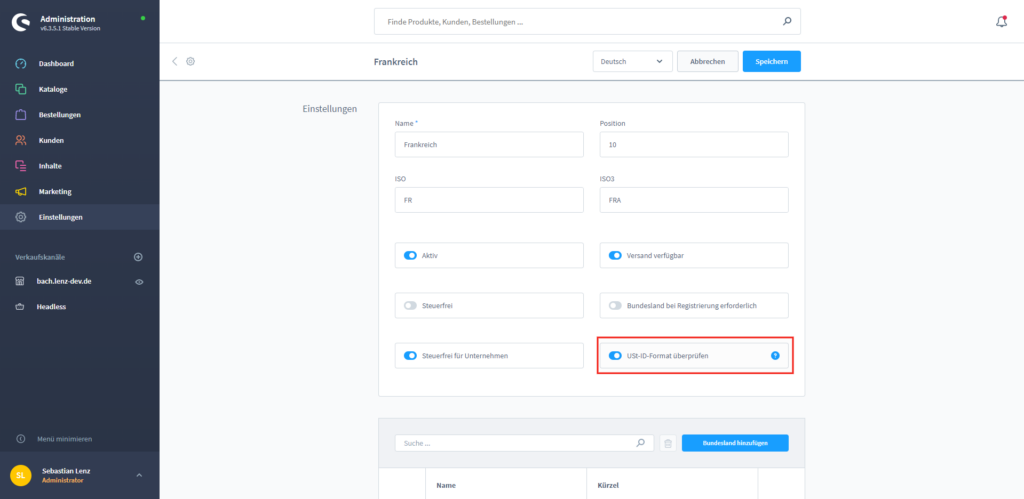Screen dimensions: 1024x499
Task: Click the Shopware logo in sidebar
Action: (20, 23)
